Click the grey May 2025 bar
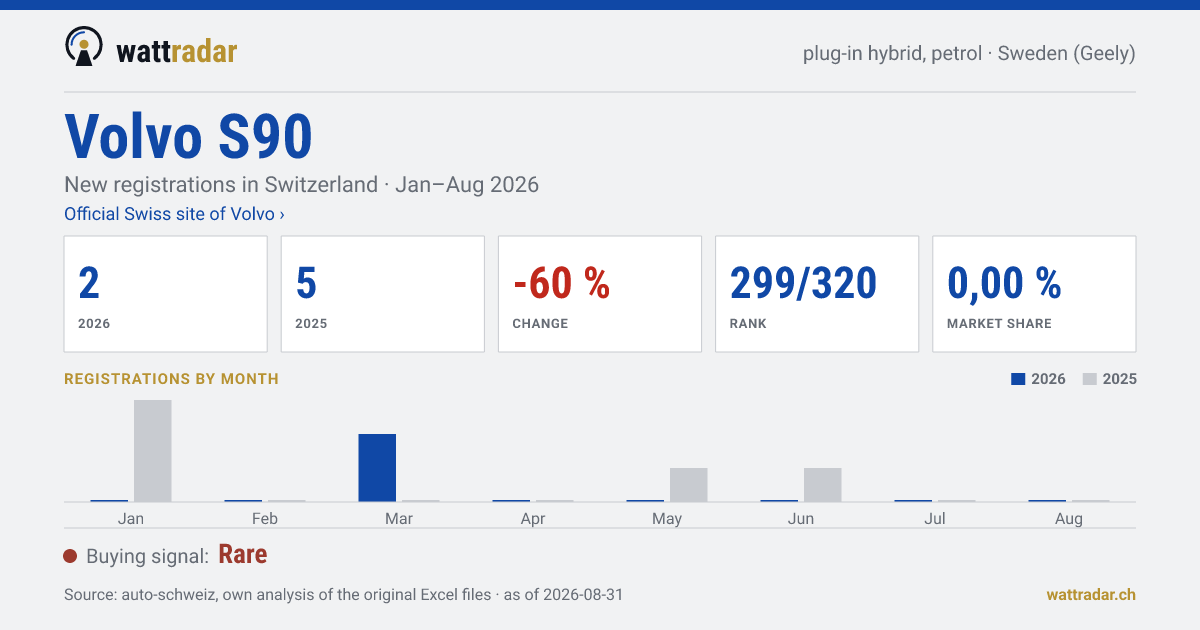Viewport: 1200px width, 630px height. coord(689,485)
